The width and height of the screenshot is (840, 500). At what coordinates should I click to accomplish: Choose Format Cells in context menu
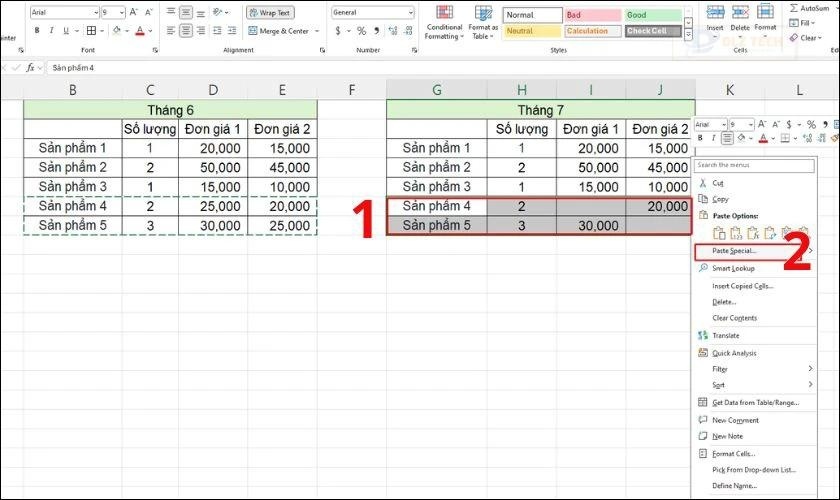click(755, 453)
